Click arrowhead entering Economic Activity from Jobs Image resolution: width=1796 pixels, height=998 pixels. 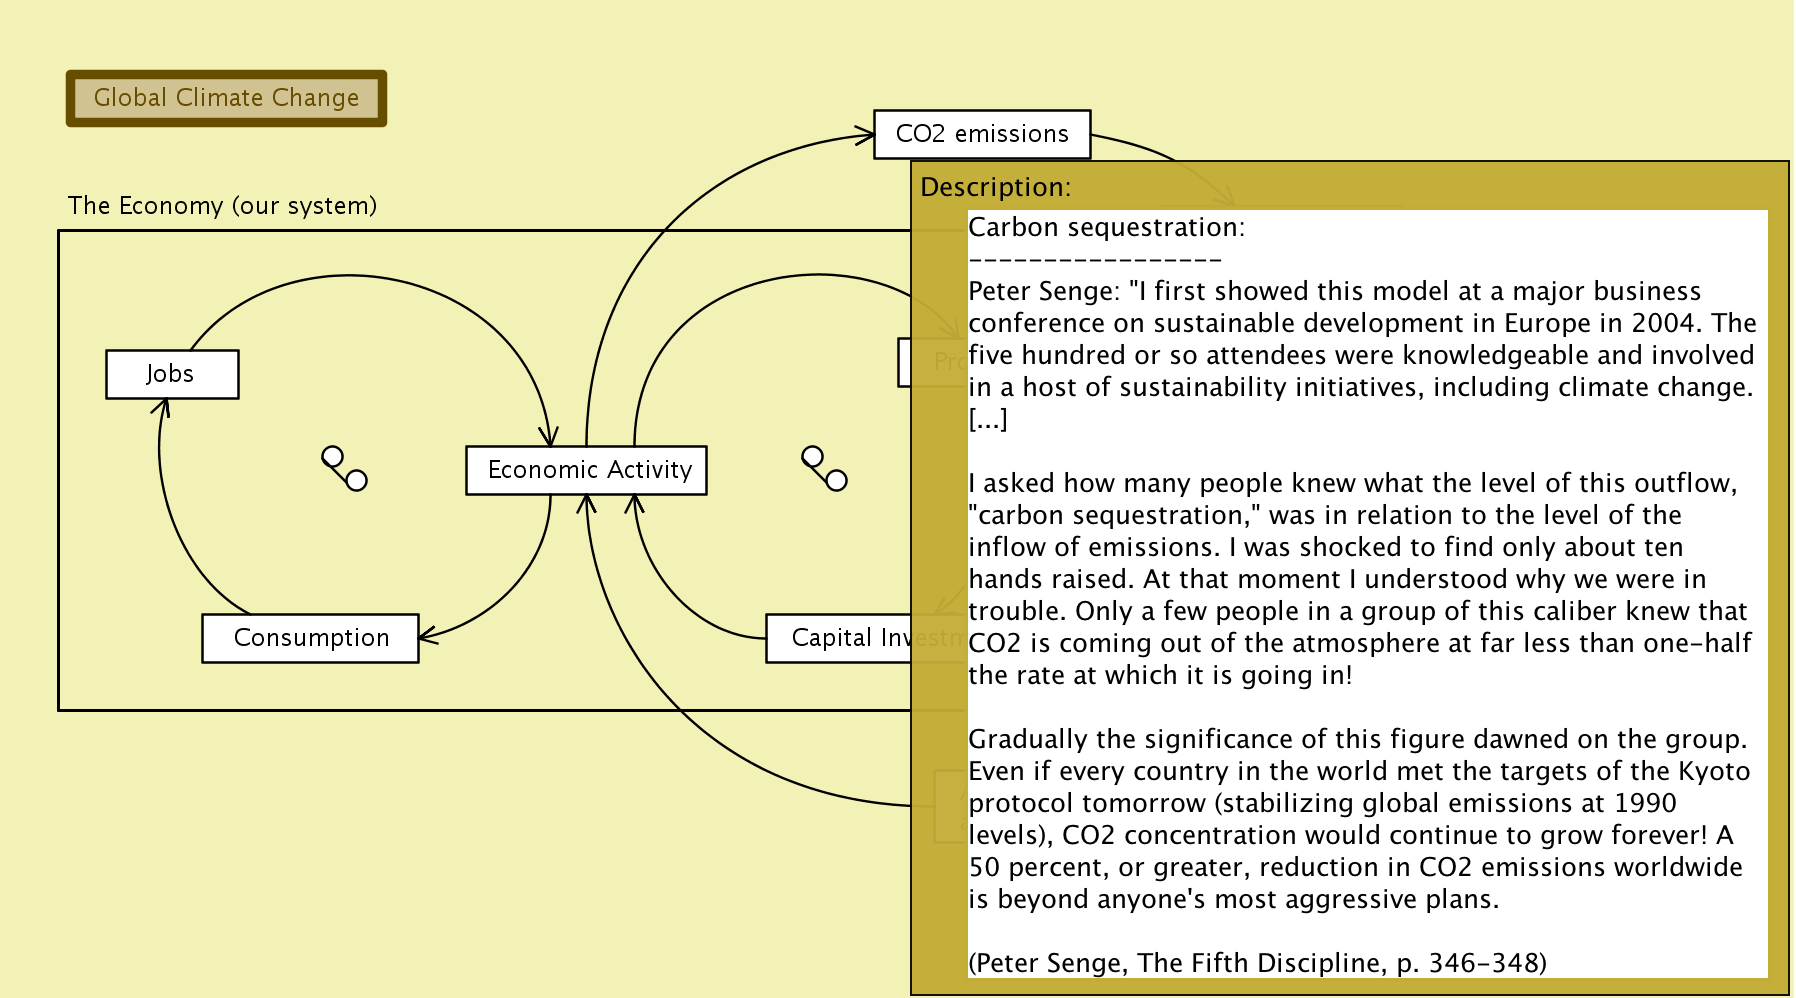pos(548,436)
